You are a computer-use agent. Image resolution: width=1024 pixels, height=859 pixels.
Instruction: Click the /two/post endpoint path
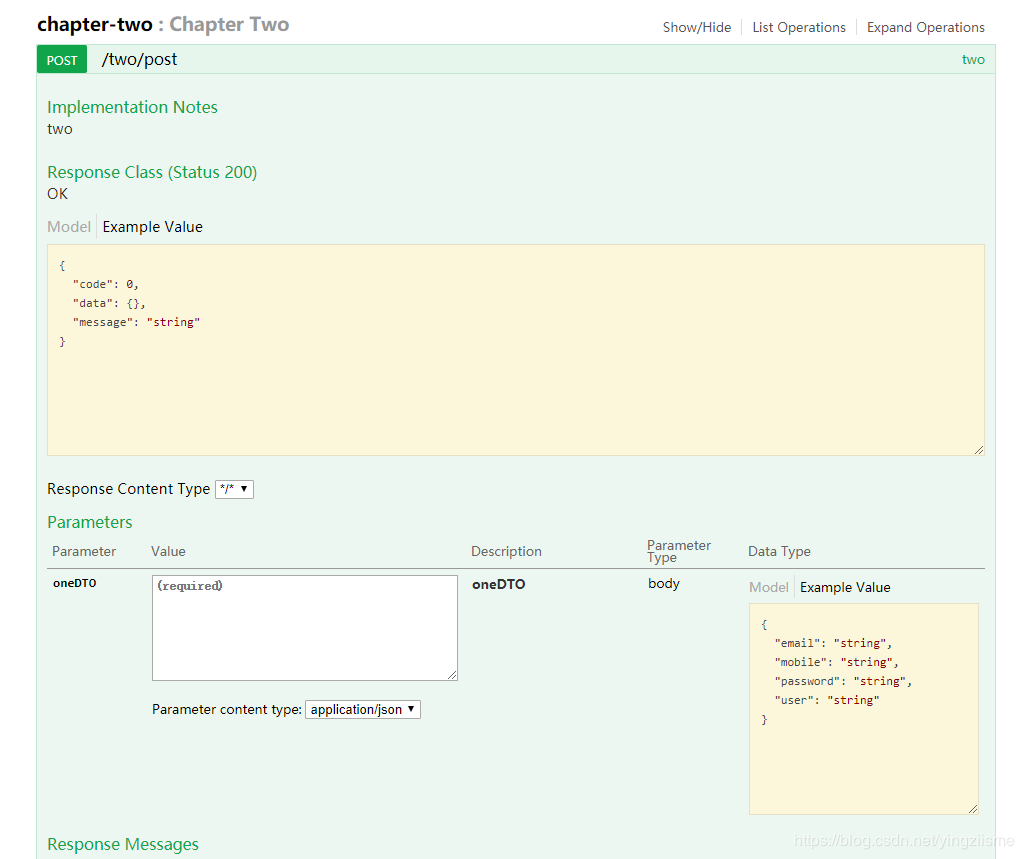(x=139, y=59)
